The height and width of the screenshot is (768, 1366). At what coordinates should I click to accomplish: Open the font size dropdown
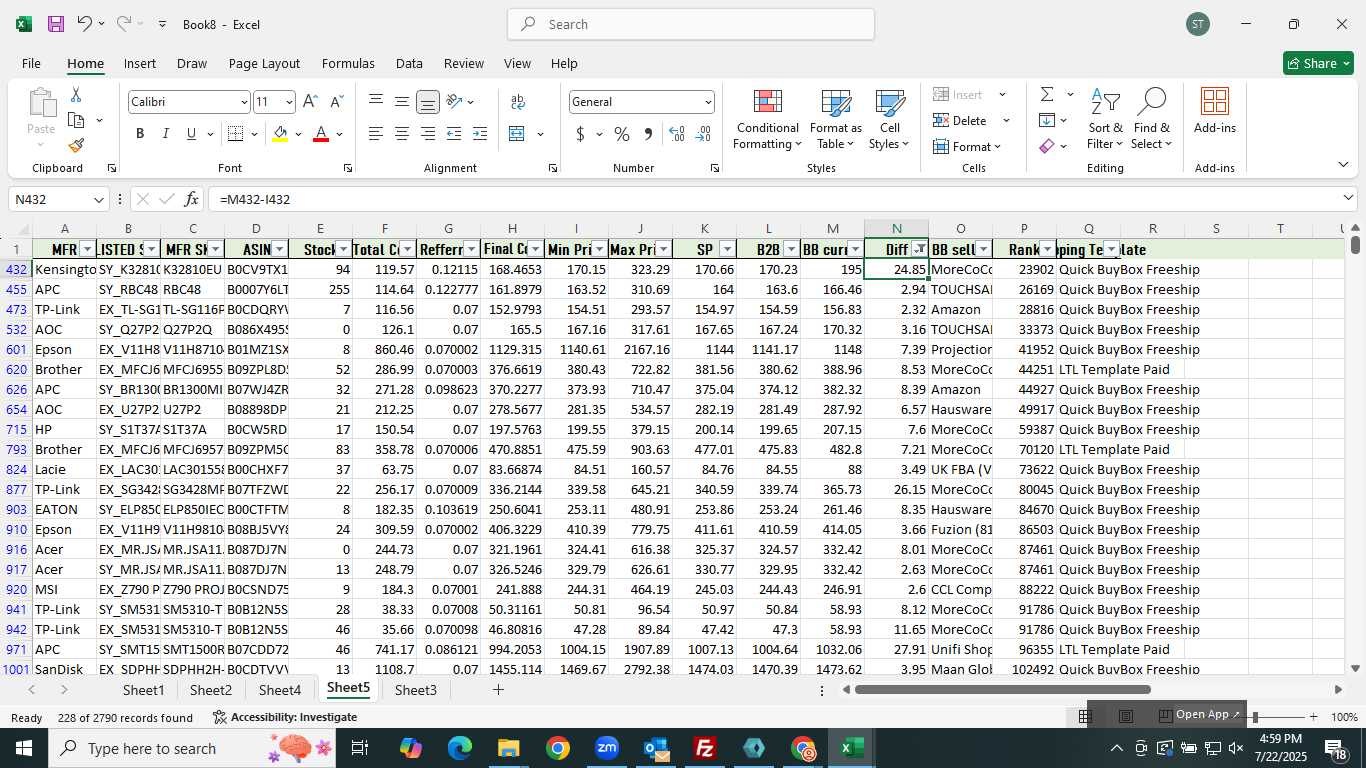(289, 102)
